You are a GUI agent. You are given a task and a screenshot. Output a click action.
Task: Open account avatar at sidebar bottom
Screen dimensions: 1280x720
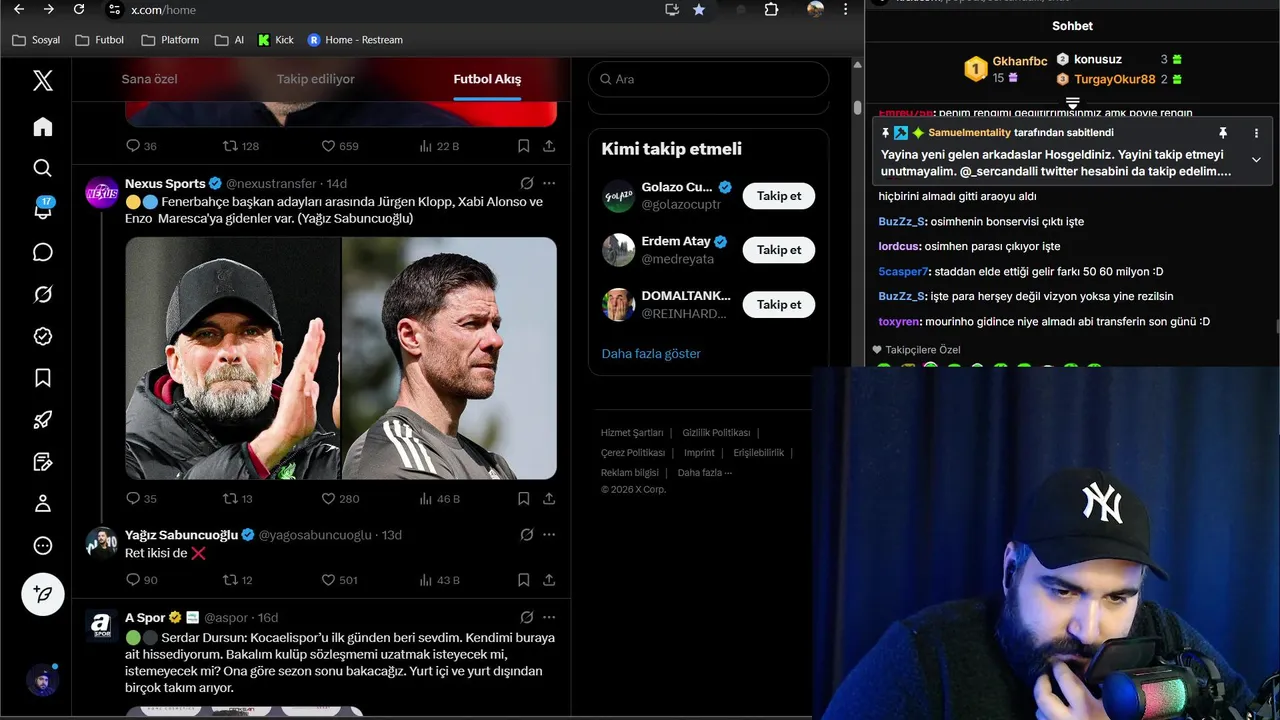tap(42, 681)
